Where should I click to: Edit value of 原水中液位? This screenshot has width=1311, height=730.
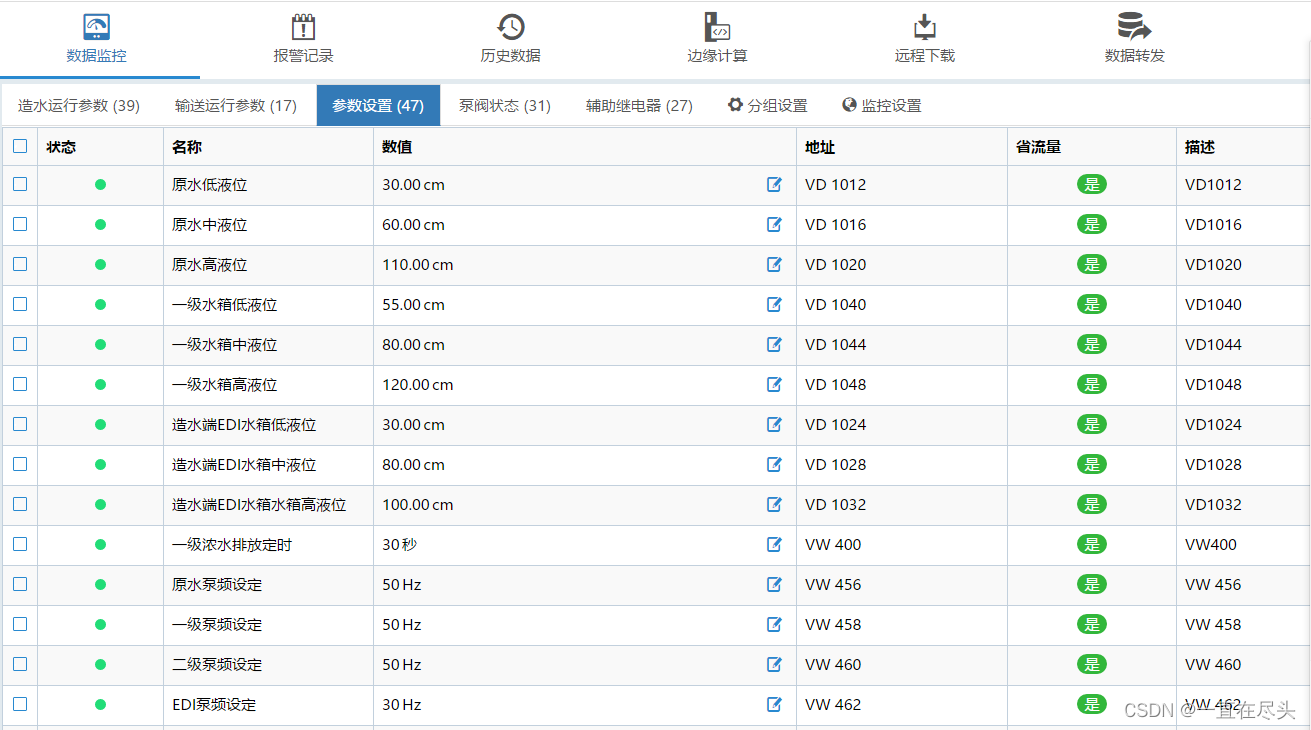click(774, 224)
